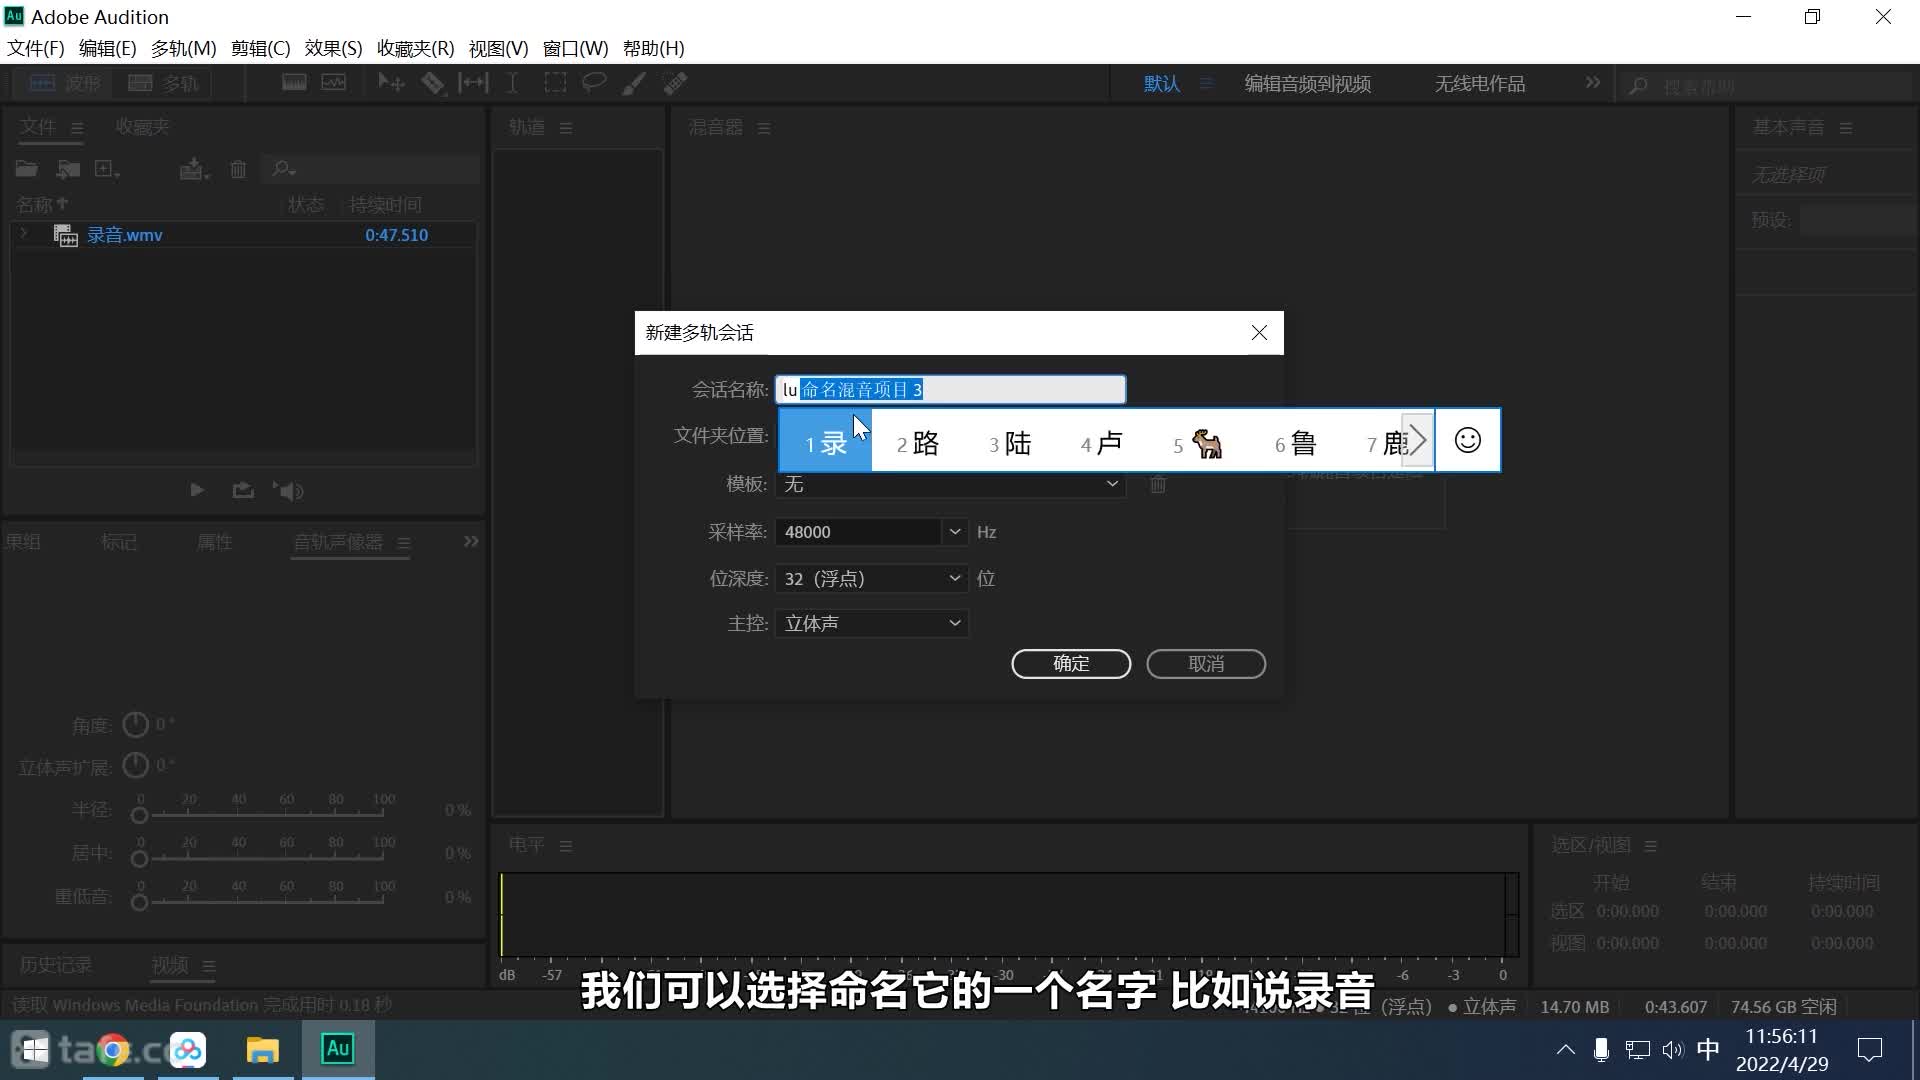This screenshot has height=1080, width=1920.
Task: Open the Master stereo dropdown
Action: tap(871, 623)
